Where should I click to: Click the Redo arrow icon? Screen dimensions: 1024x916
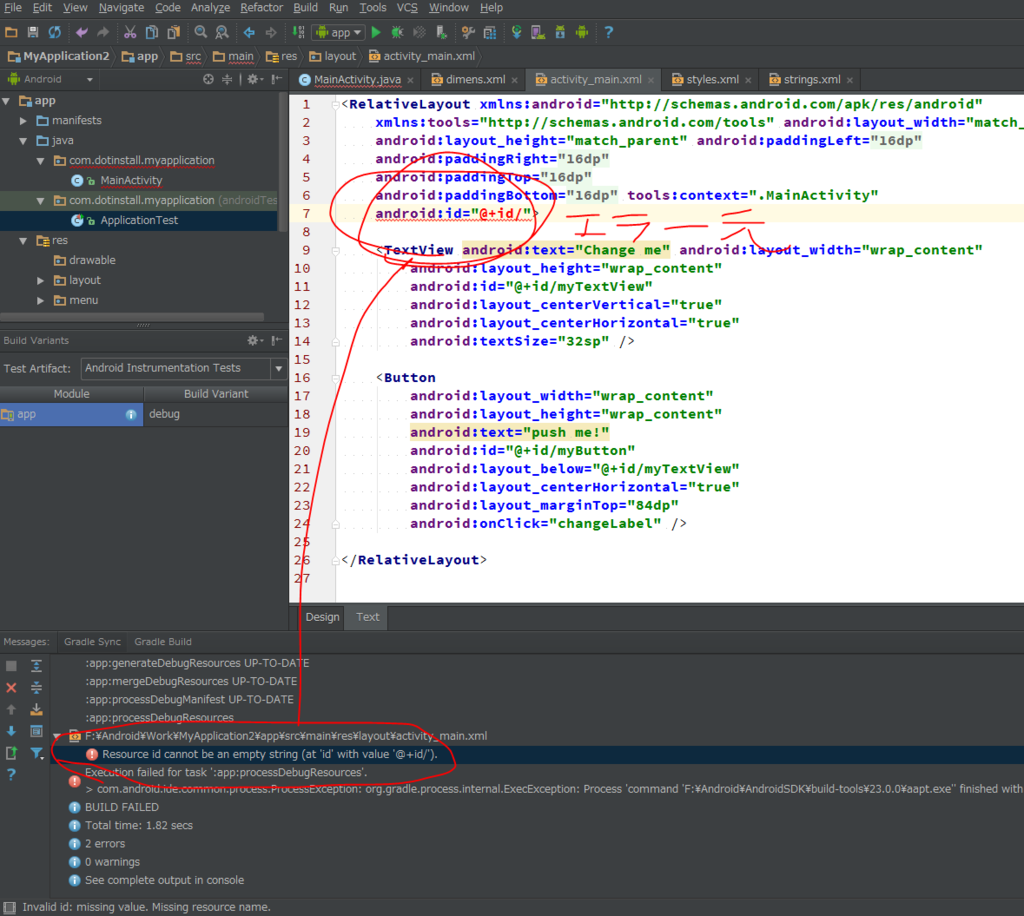pos(103,32)
